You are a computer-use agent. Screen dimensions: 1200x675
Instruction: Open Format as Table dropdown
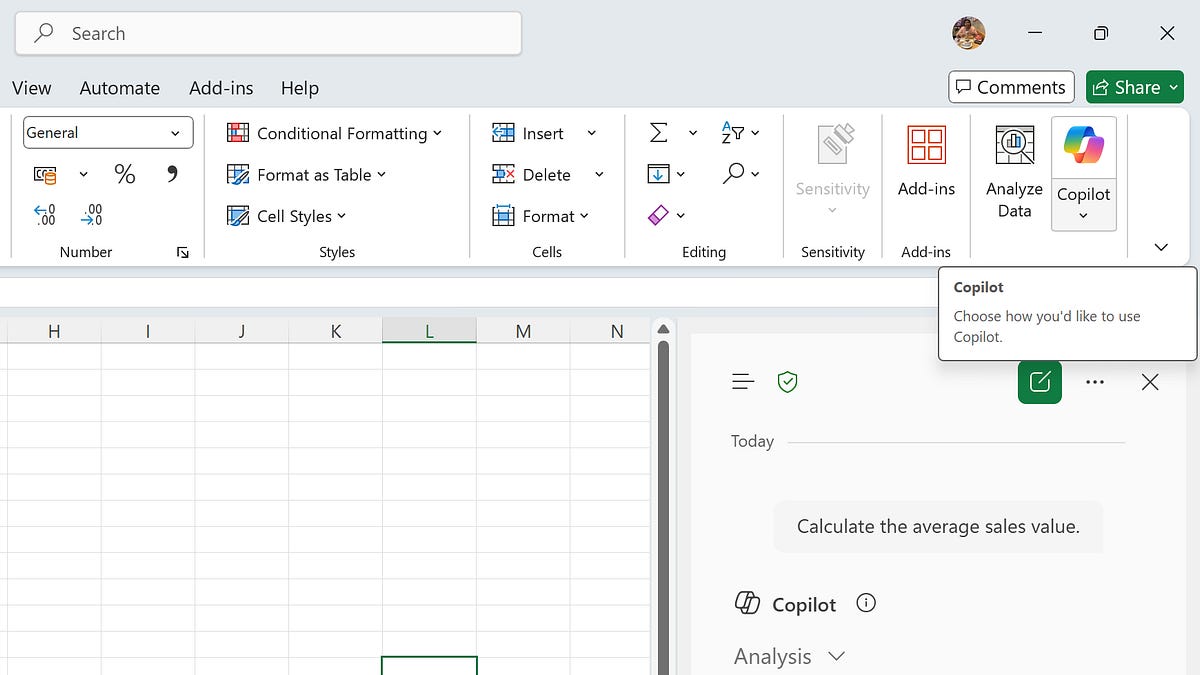(307, 174)
